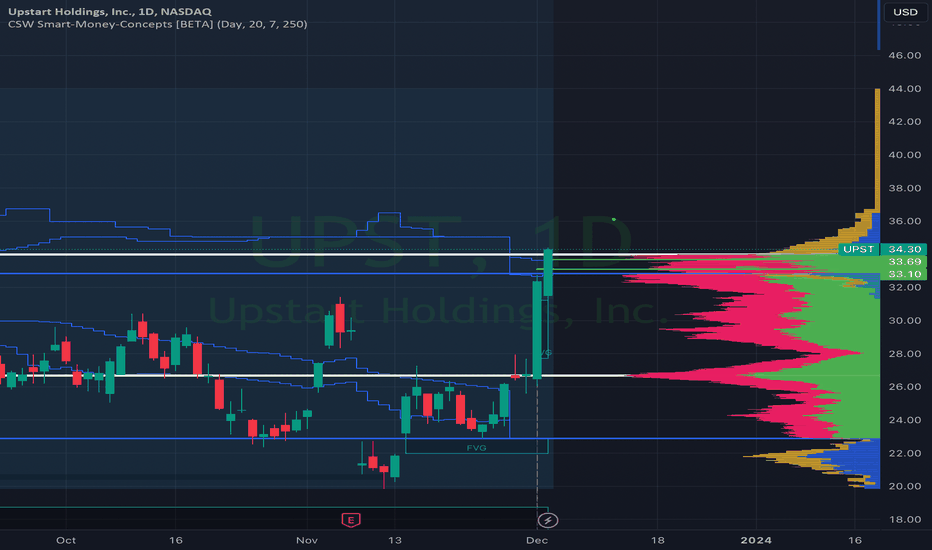Open the USD currency selector
The image size is (932, 550).
point(905,12)
